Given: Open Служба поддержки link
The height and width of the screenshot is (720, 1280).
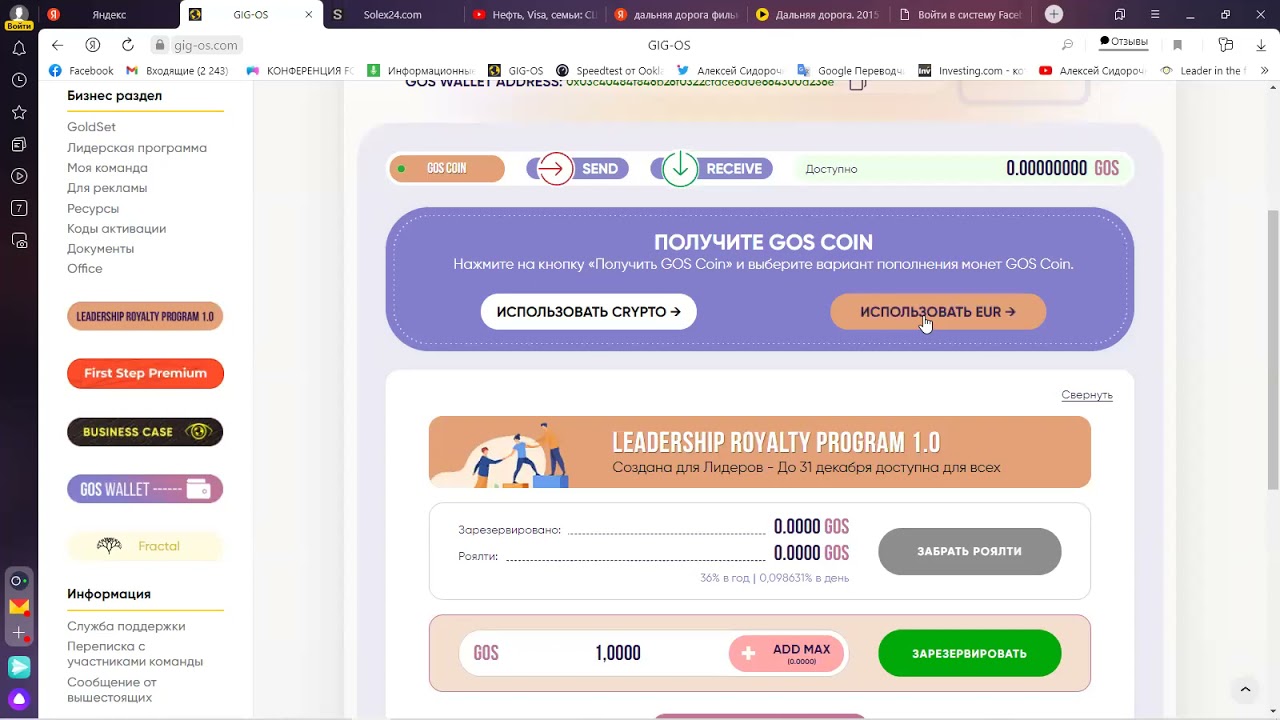Looking at the screenshot, I should click(126, 626).
